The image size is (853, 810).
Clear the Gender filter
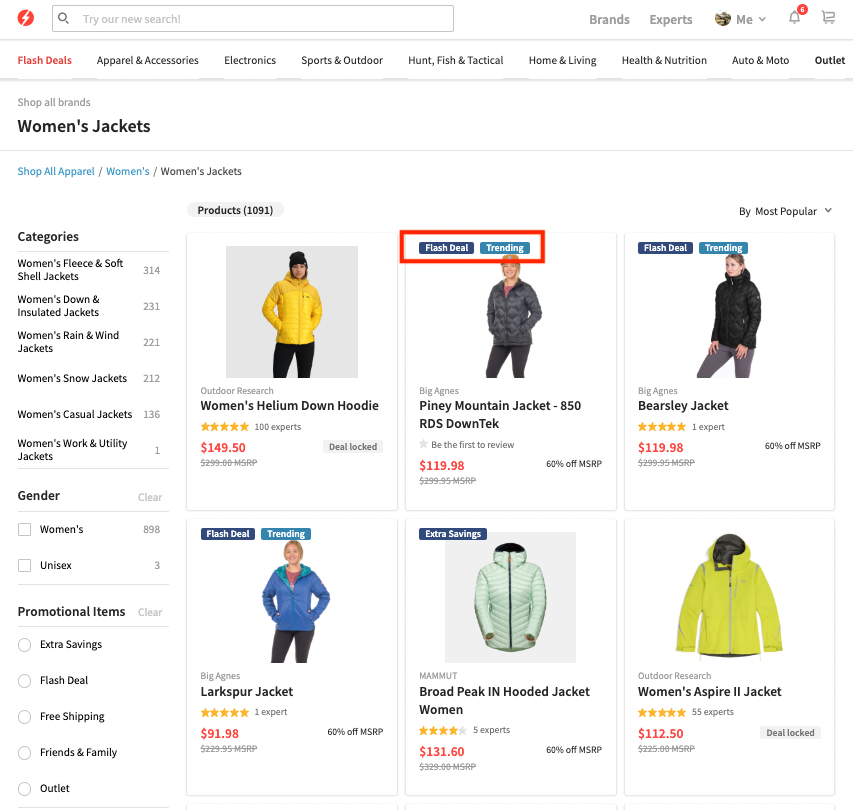tap(150, 497)
